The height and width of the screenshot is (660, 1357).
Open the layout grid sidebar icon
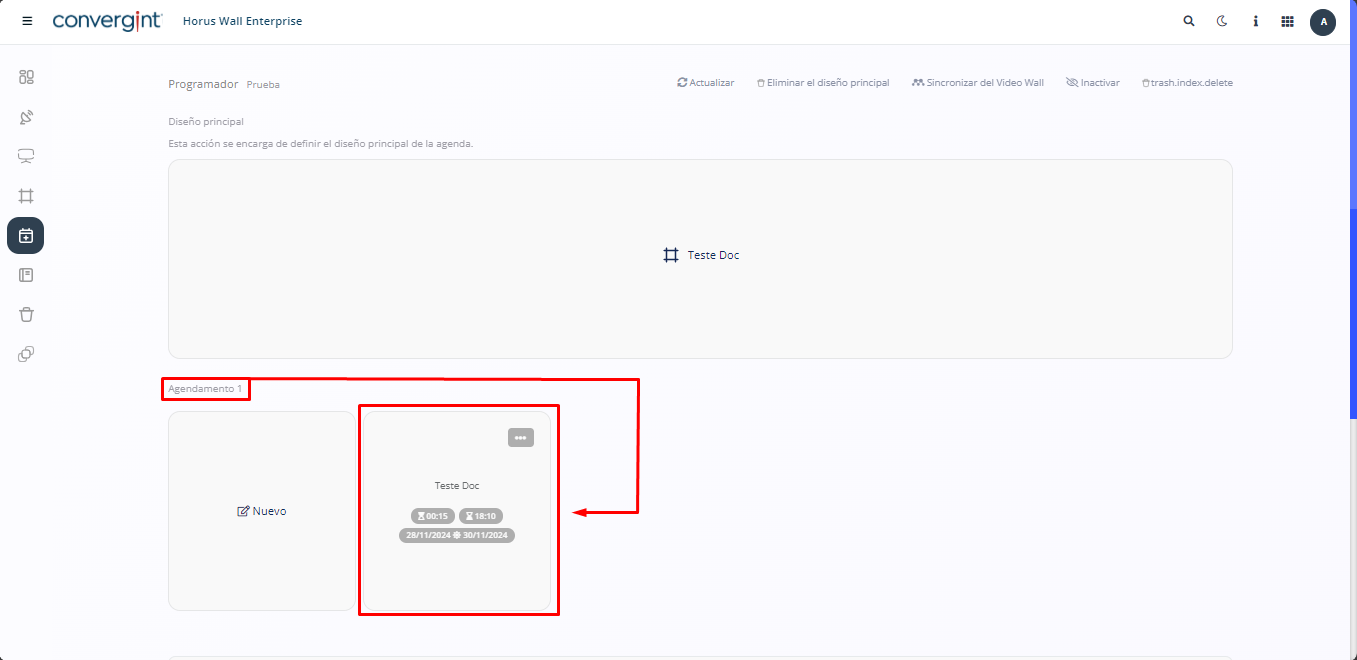(26, 196)
